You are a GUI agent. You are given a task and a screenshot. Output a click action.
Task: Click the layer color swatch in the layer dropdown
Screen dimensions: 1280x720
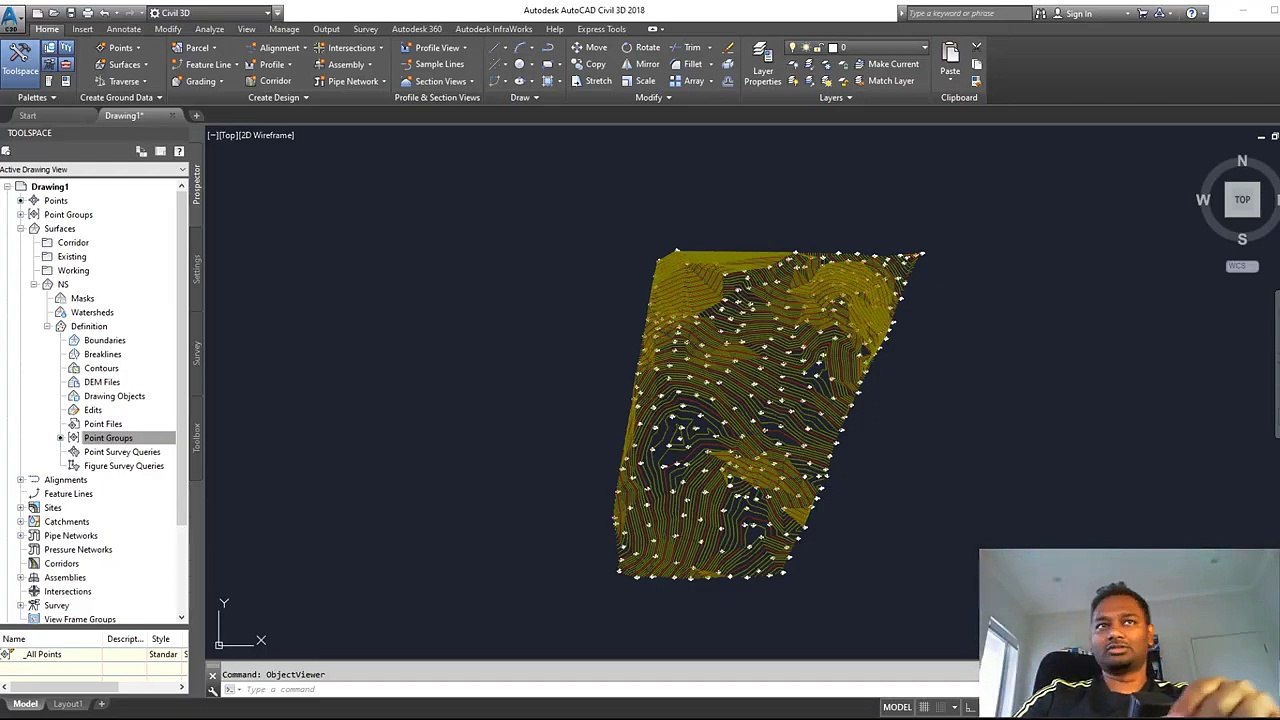click(833, 48)
